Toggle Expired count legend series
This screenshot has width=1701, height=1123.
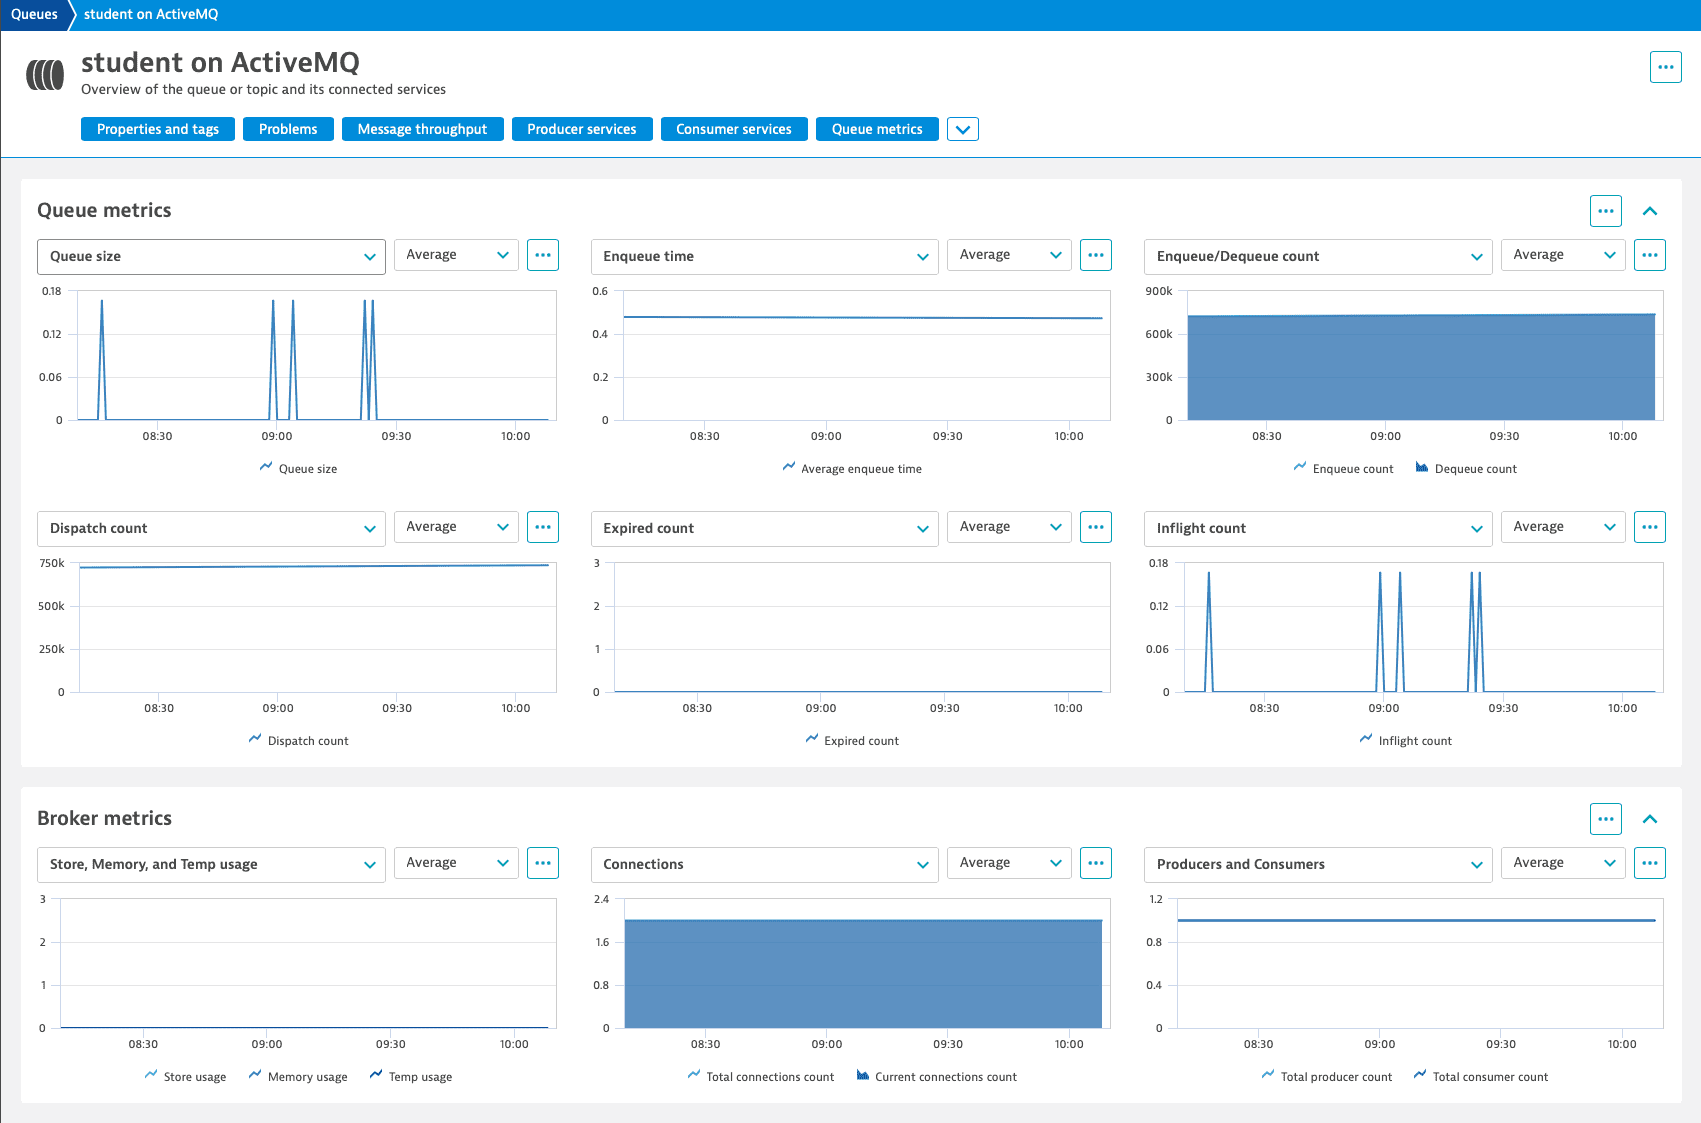[852, 740]
